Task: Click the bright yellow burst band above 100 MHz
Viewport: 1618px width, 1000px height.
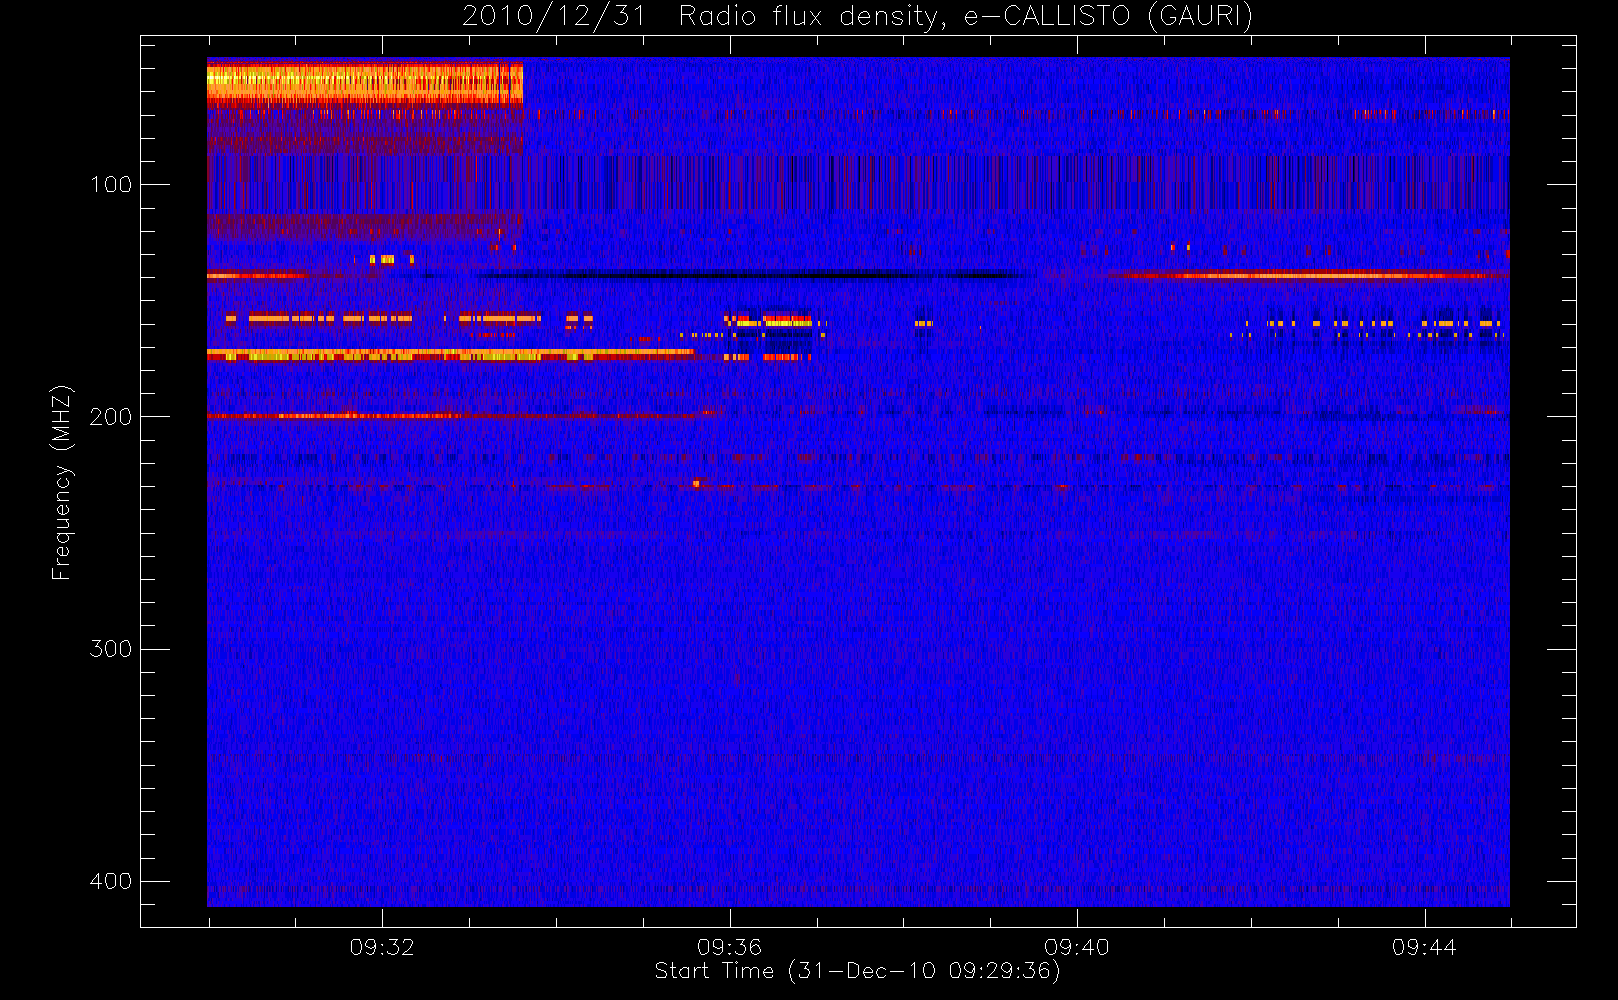Action: (x=365, y=83)
